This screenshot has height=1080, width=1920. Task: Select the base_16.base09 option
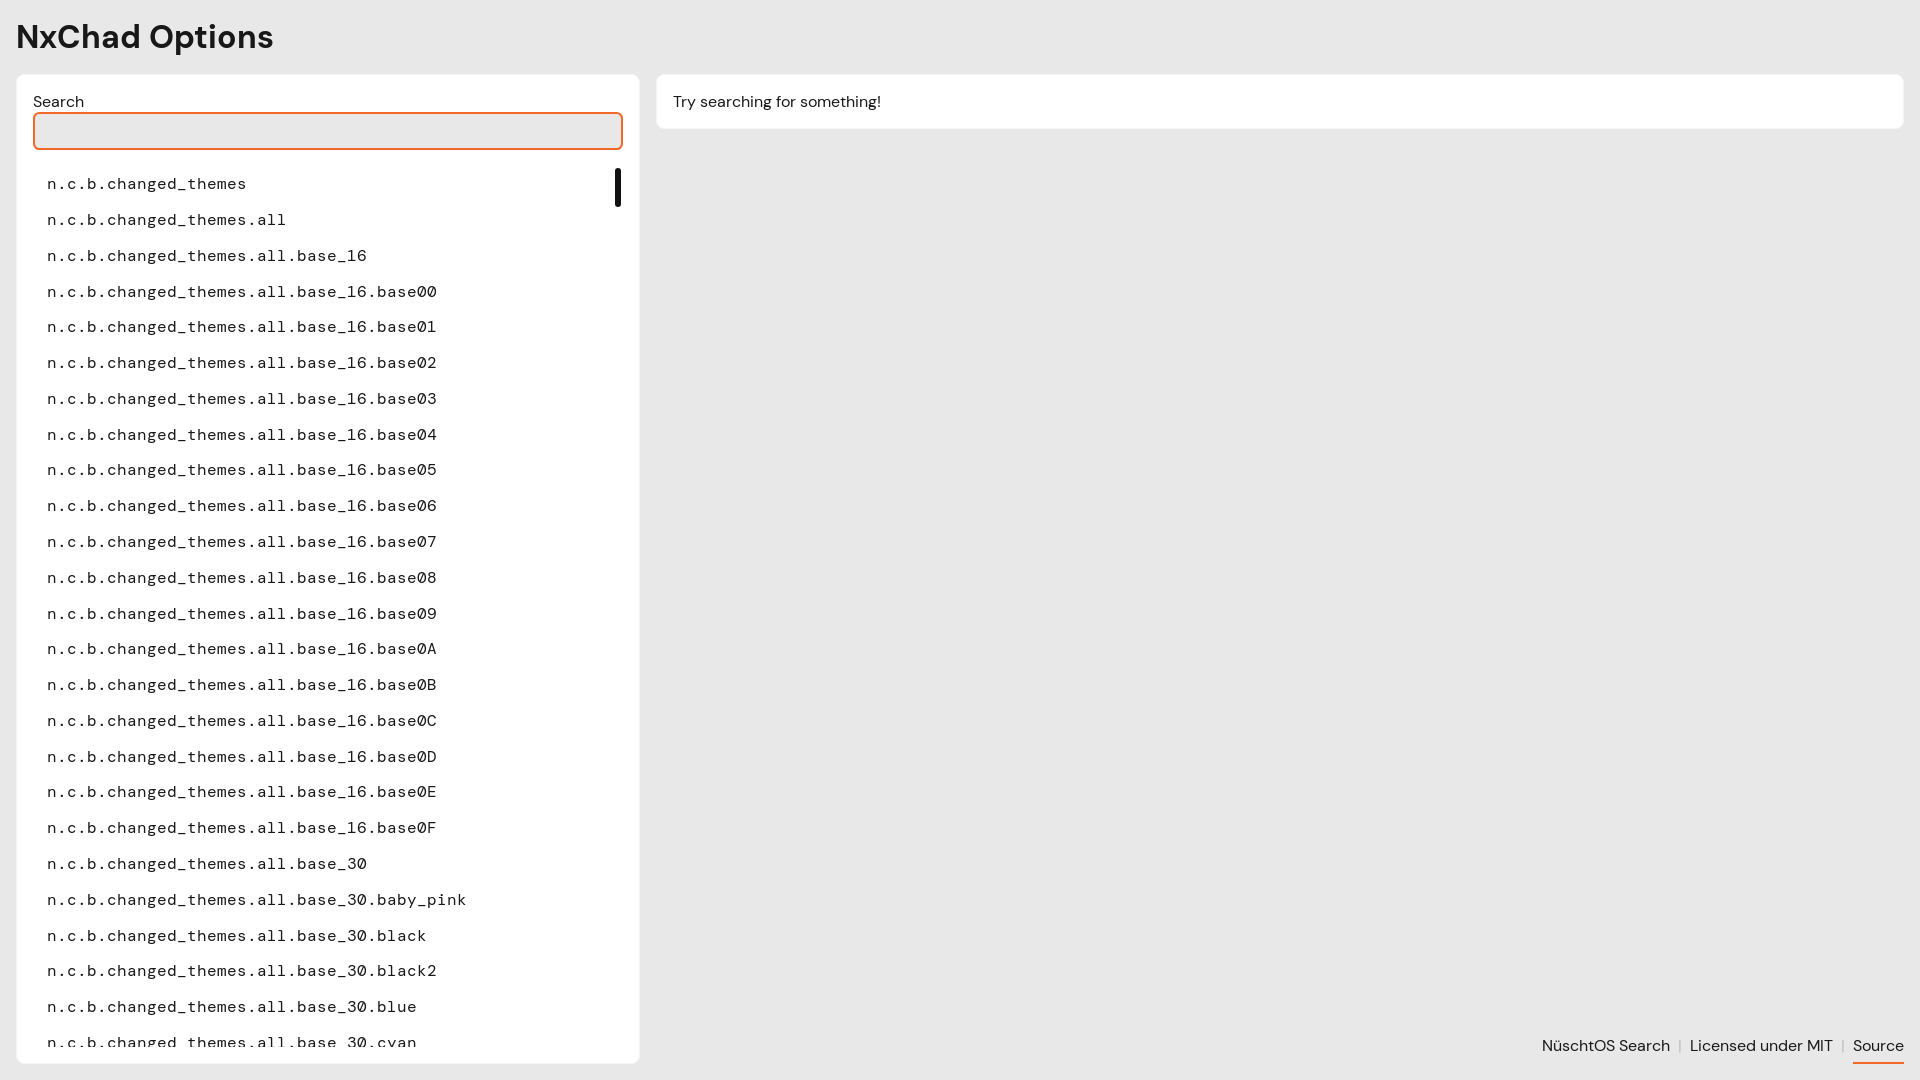coord(323,614)
